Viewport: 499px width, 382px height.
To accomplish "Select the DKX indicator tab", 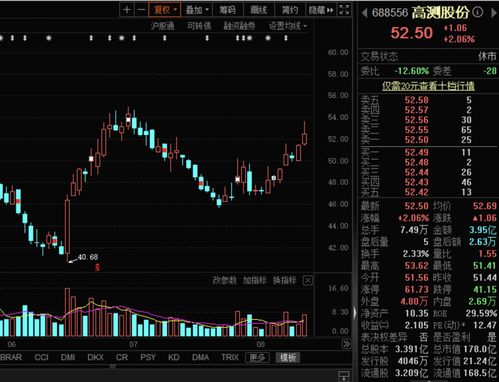I will [95, 357].
